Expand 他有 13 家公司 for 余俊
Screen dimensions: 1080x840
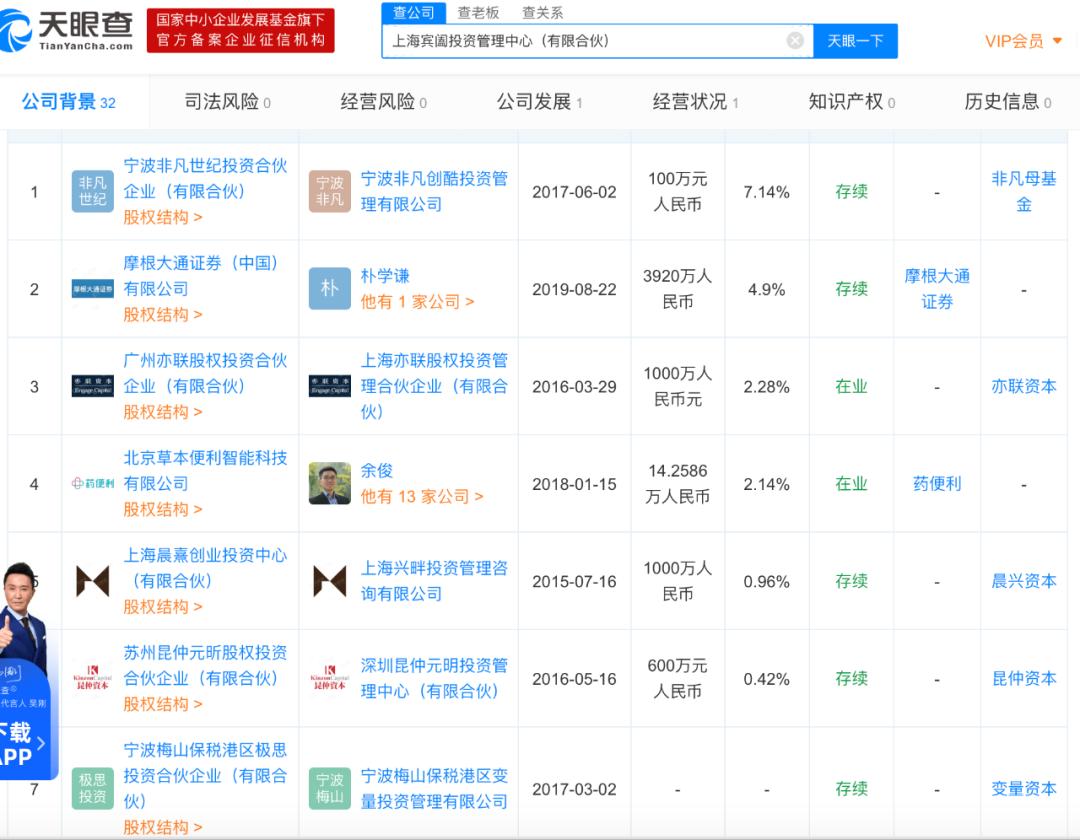tap(421, 496)
